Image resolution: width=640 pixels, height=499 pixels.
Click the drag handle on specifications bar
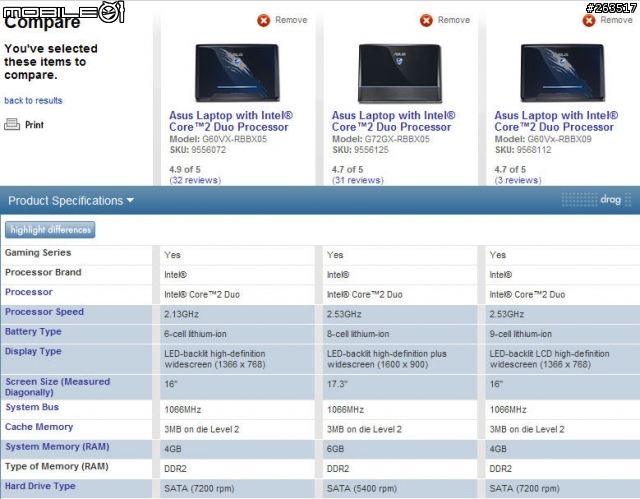coord(596,200)
